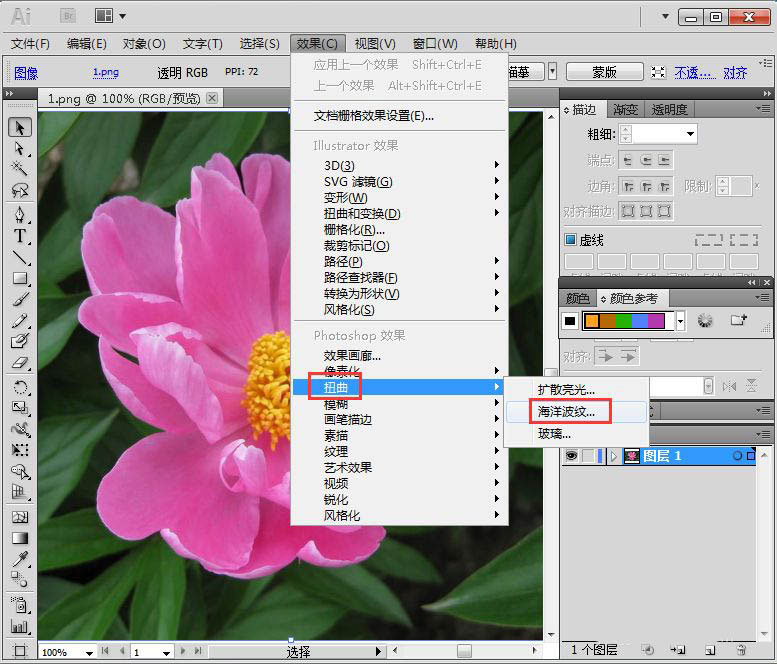The height and width of the screenshot is (664, 777).
Task: Switch to the 透明度 tab
Action: tap(669, 109)
